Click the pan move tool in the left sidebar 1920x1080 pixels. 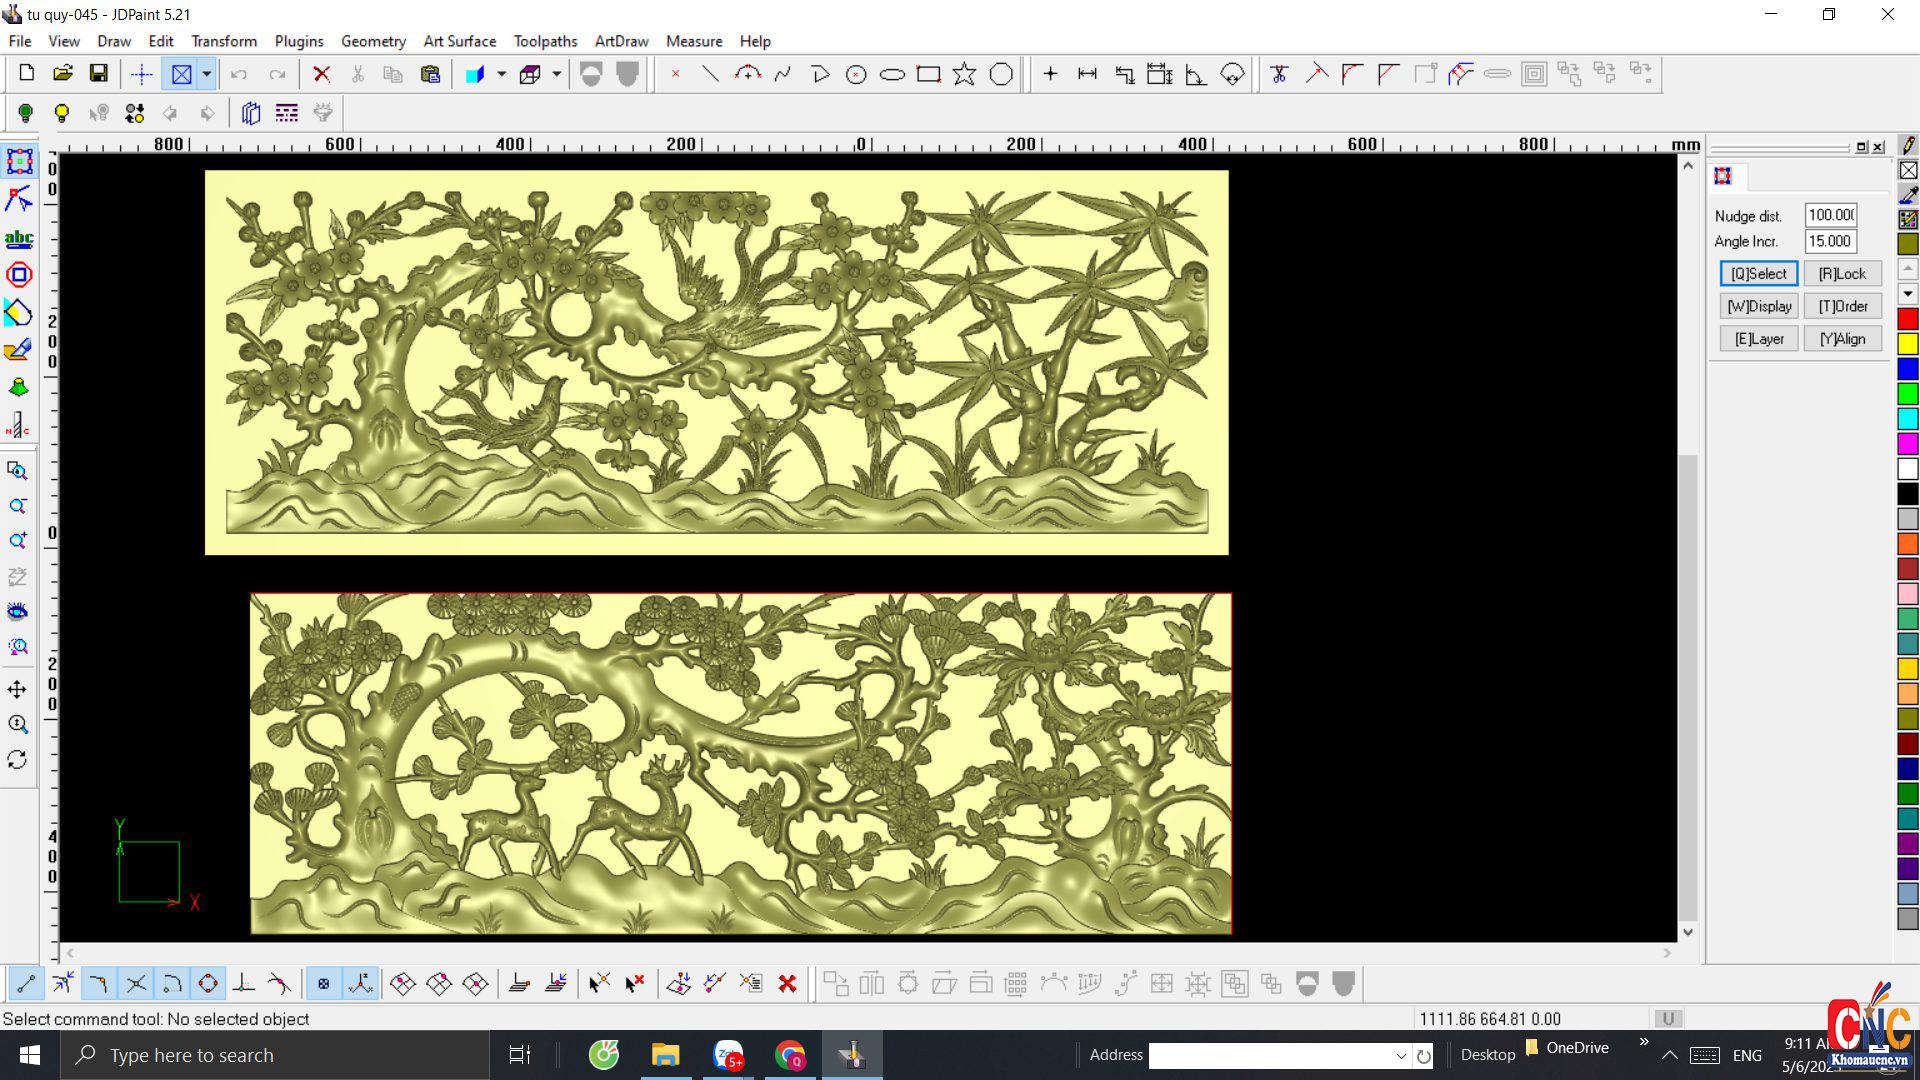(17, 689)
